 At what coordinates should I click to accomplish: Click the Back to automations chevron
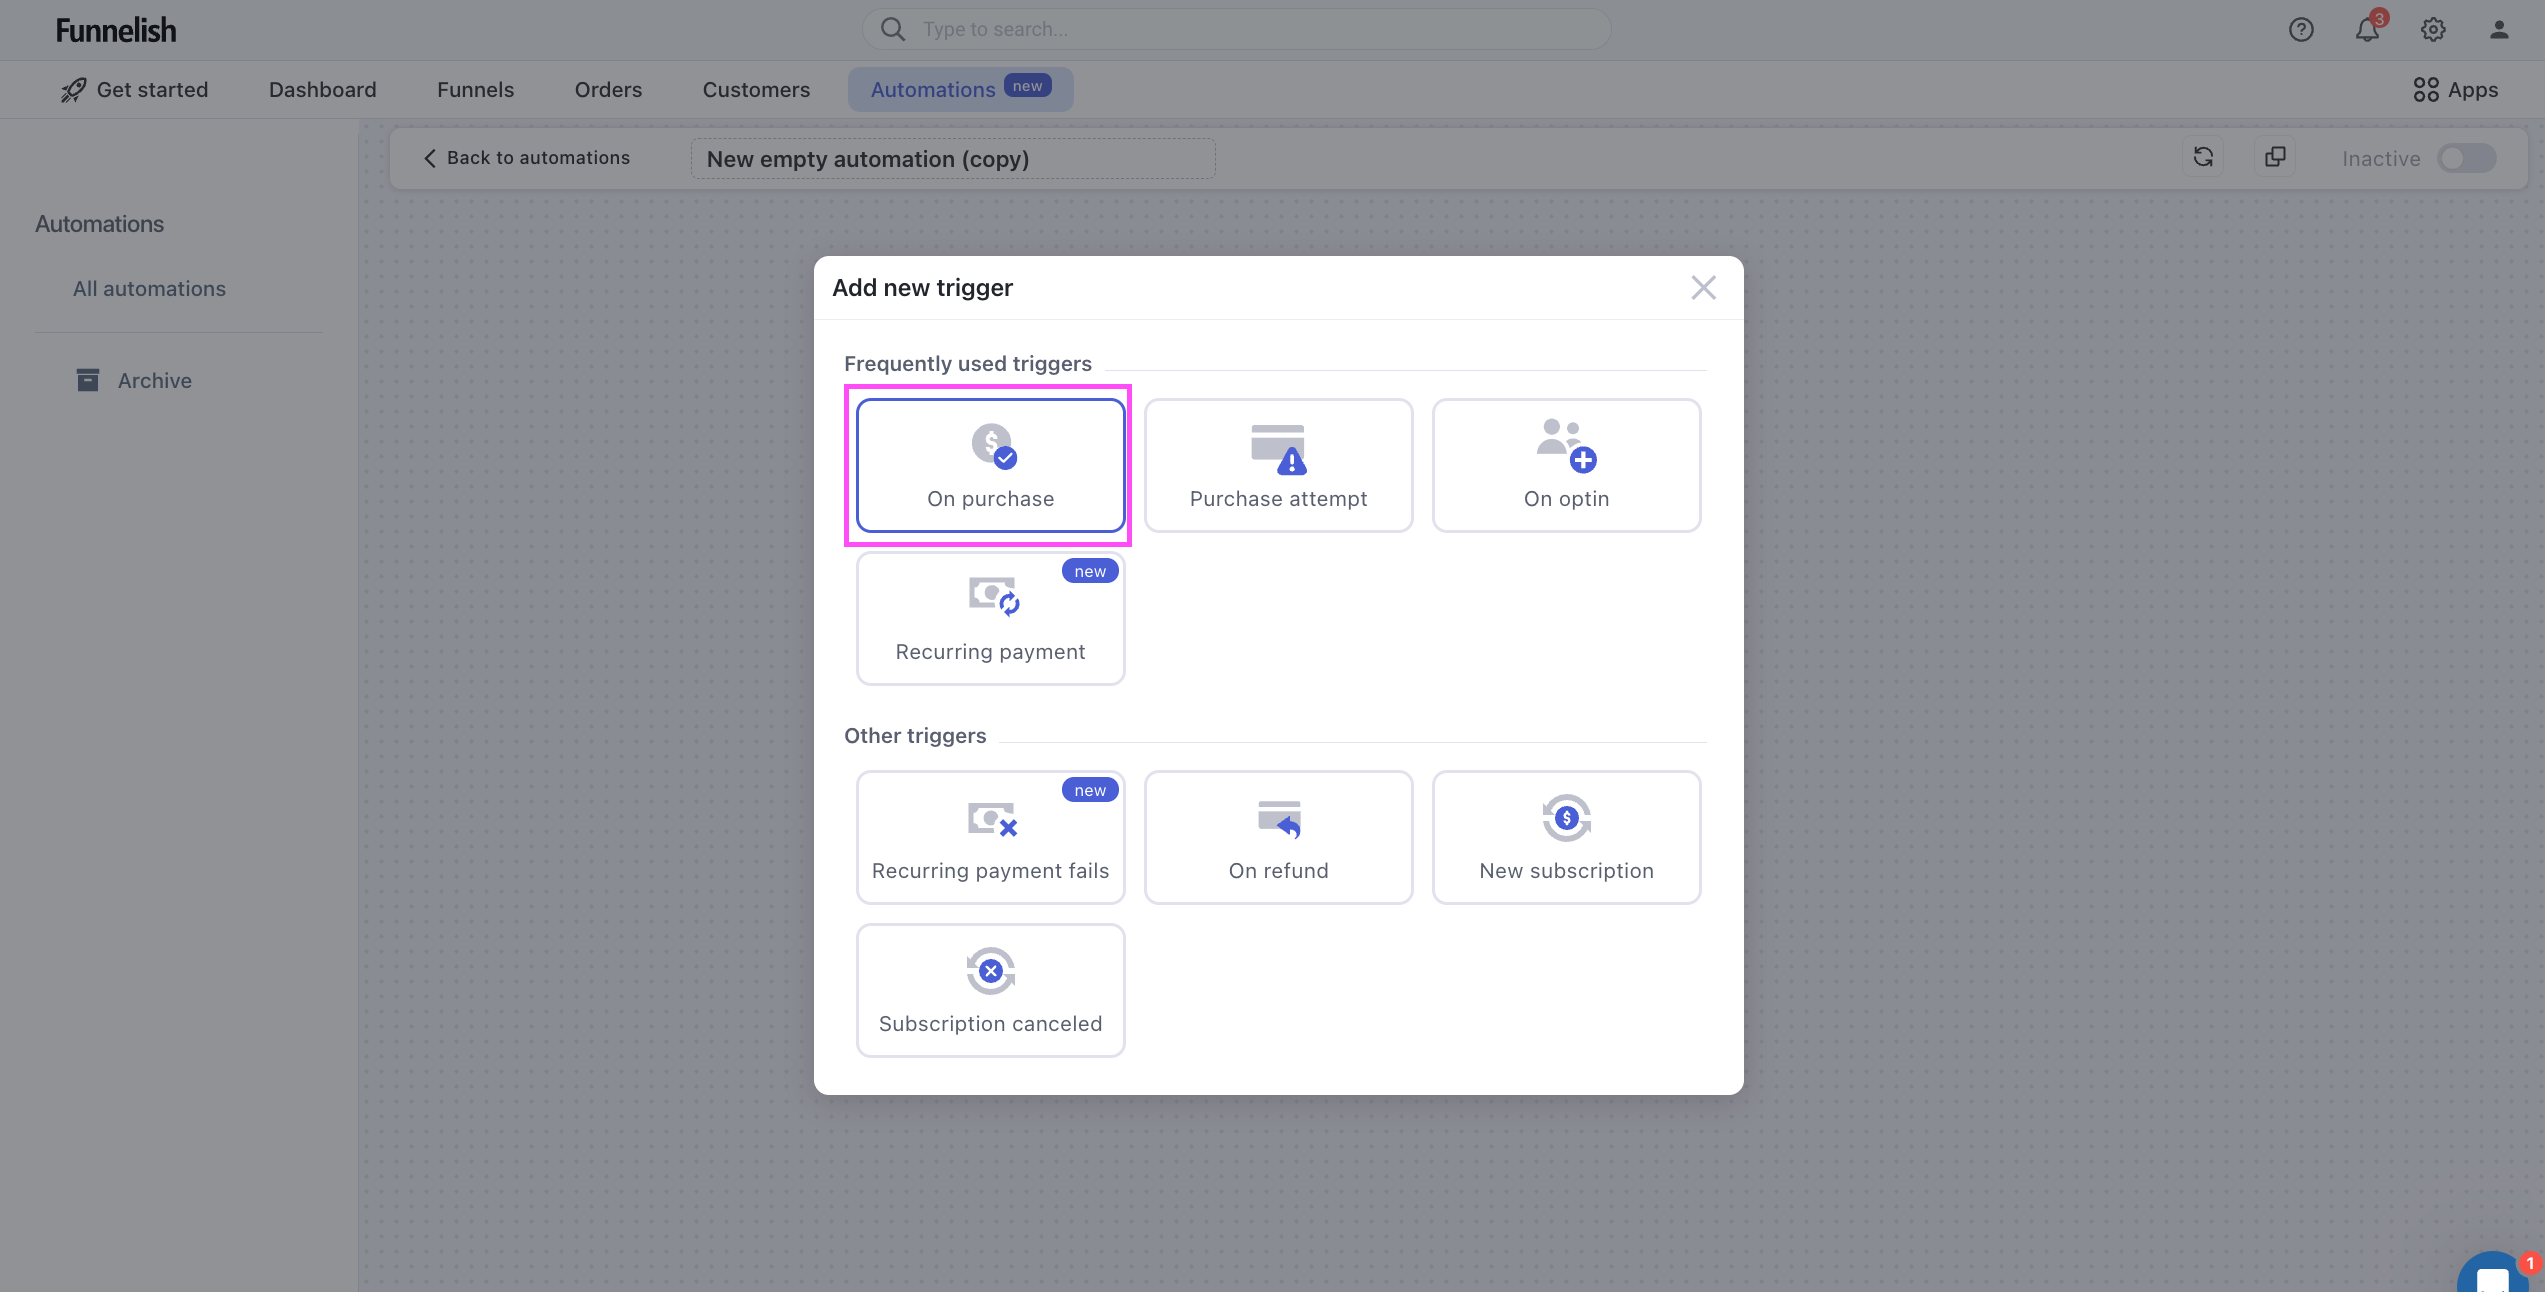[x=430, y=158]
